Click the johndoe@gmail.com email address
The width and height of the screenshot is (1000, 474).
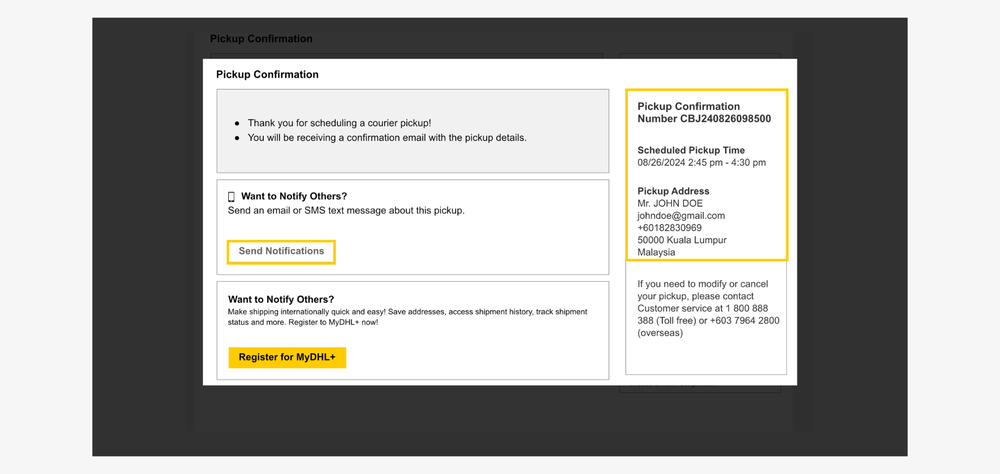click(681, 216)
